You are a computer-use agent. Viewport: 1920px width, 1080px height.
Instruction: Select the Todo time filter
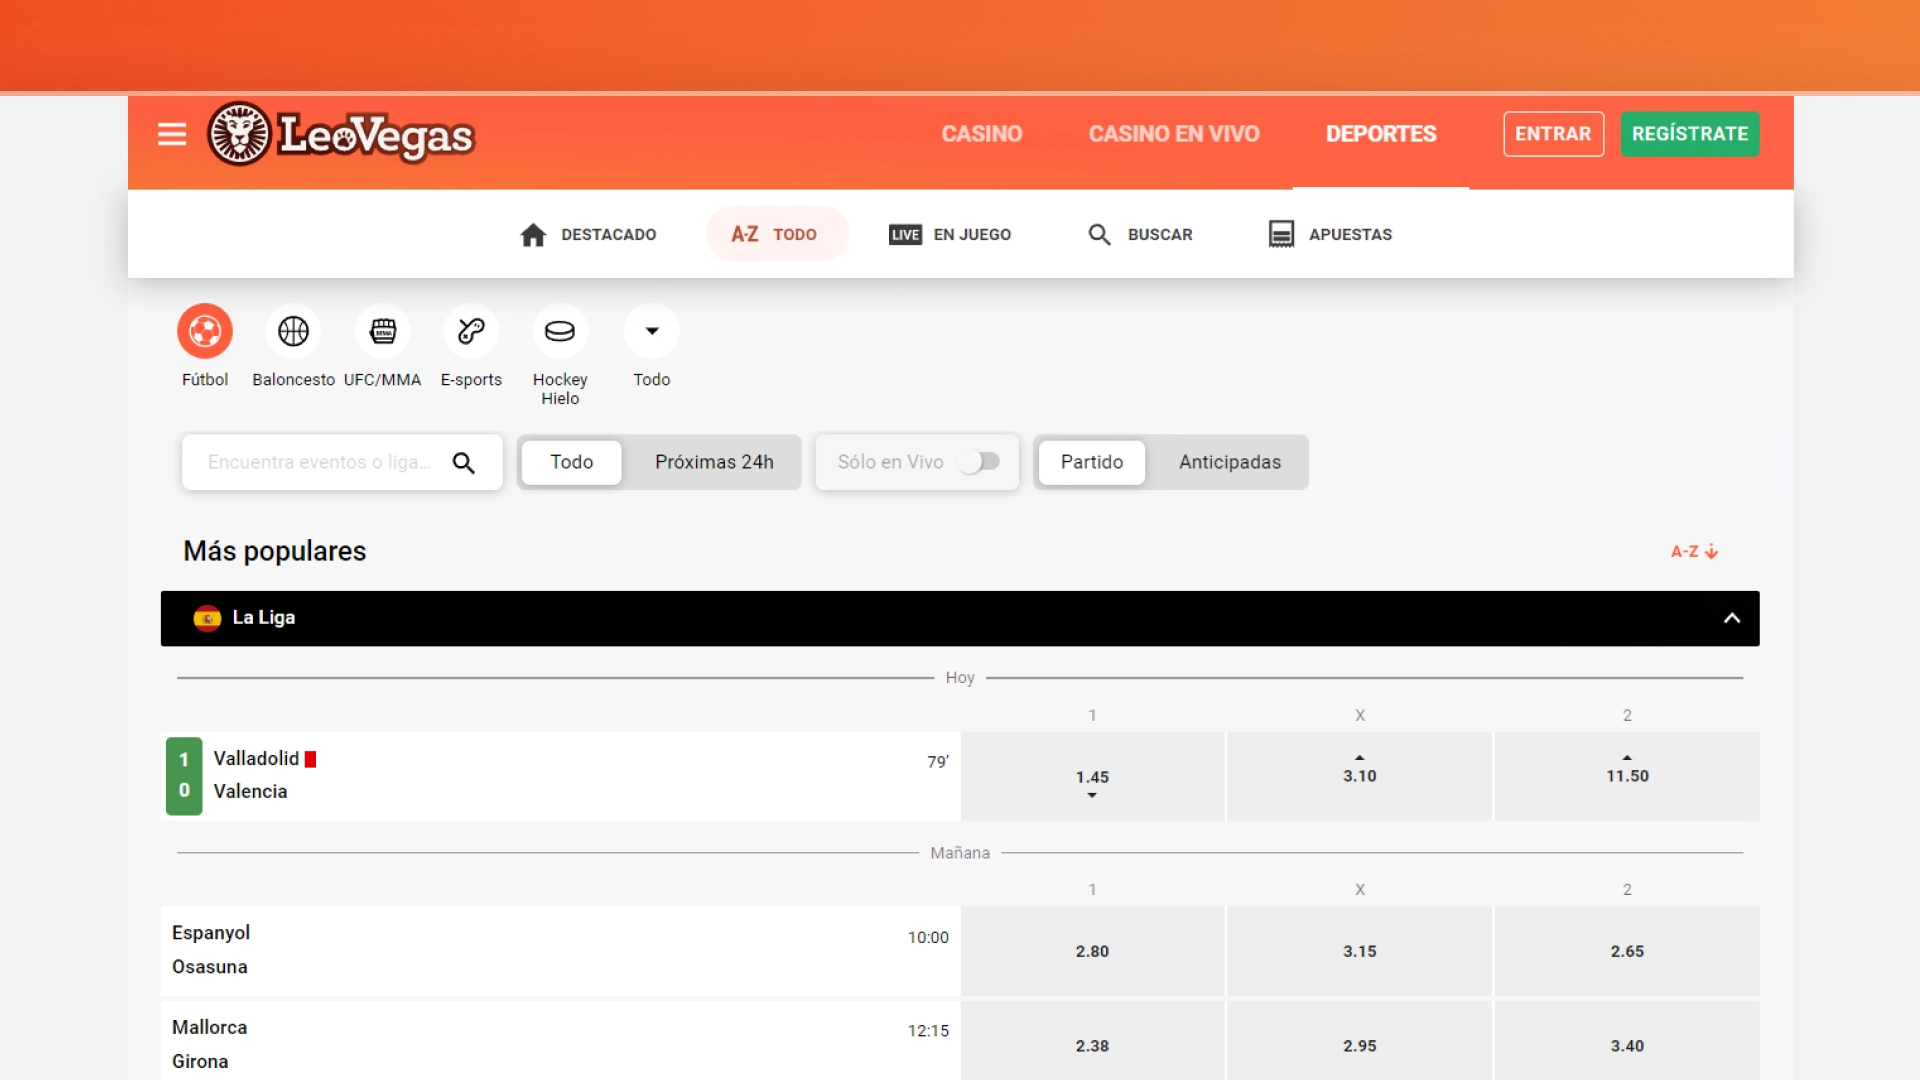pos(571,462)
